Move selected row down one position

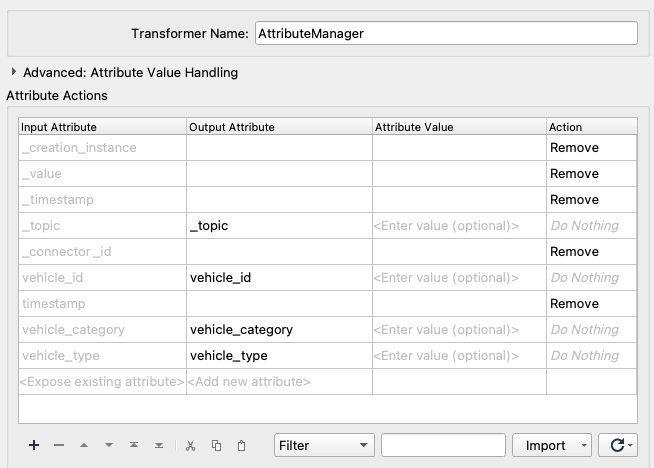[109, 445]
